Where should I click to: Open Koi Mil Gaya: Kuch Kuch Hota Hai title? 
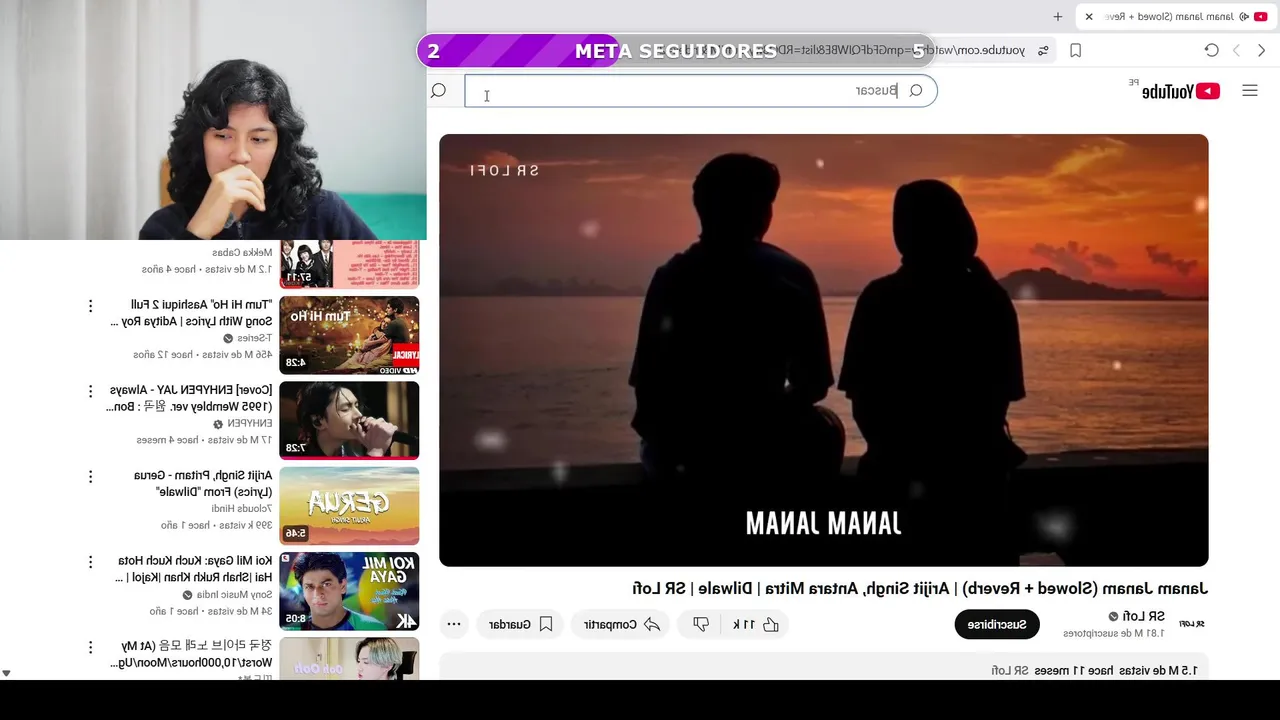pyautogui.click(x=194, y=569)
